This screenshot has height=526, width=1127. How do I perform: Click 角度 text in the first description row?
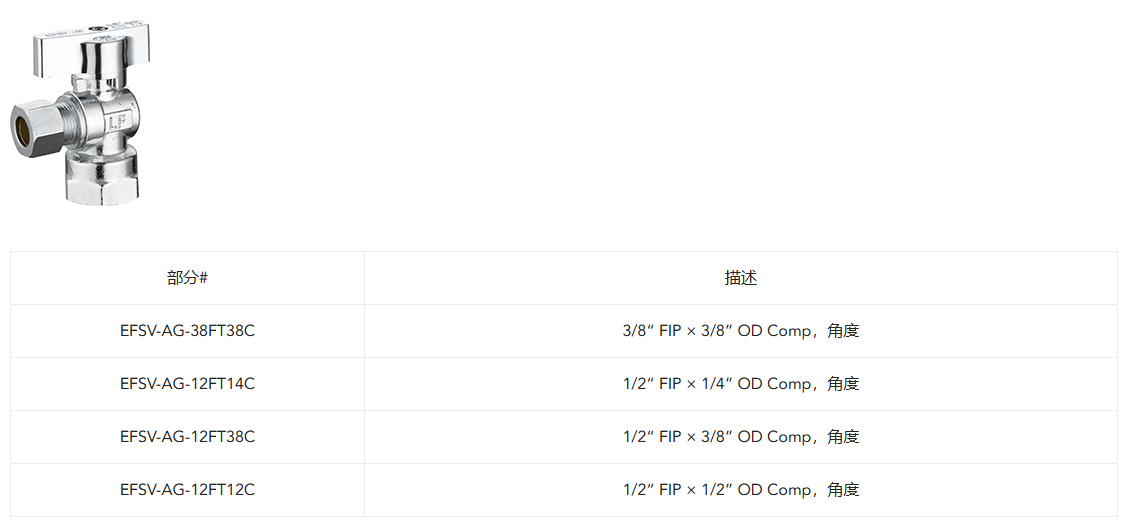pyautogui.click(x=843, y=331)
